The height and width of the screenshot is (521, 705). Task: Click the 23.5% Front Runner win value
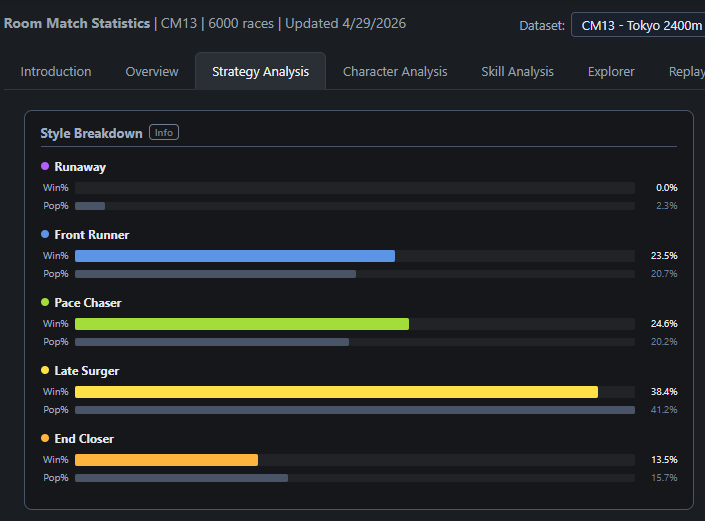click(x=664, y=256)
